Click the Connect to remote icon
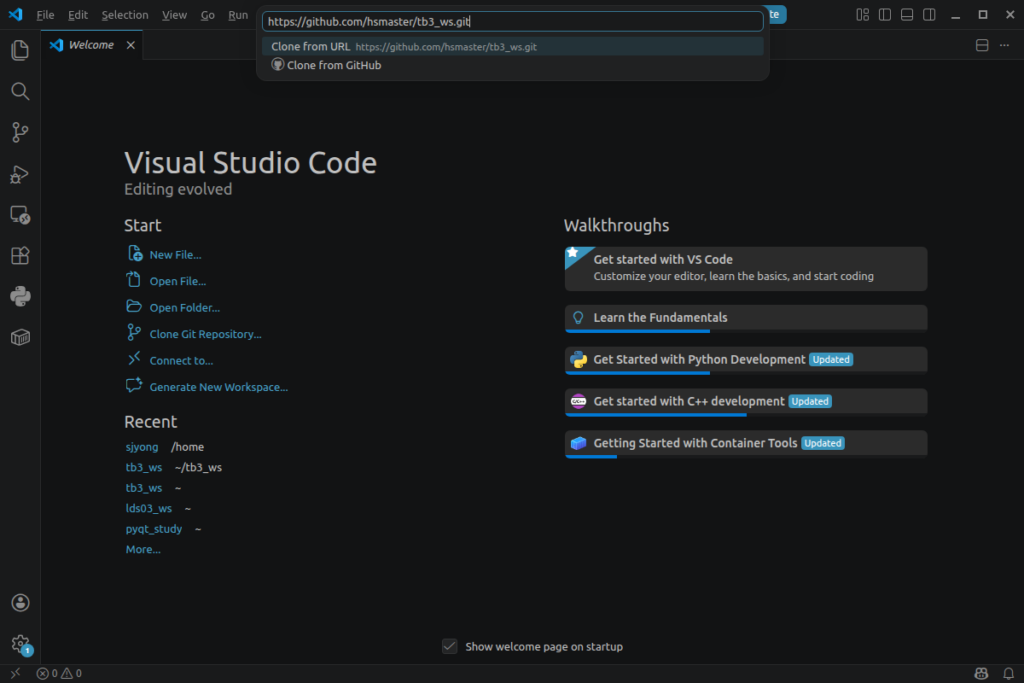The width and height of the screenshot is (1024, 683). [134, 358]
